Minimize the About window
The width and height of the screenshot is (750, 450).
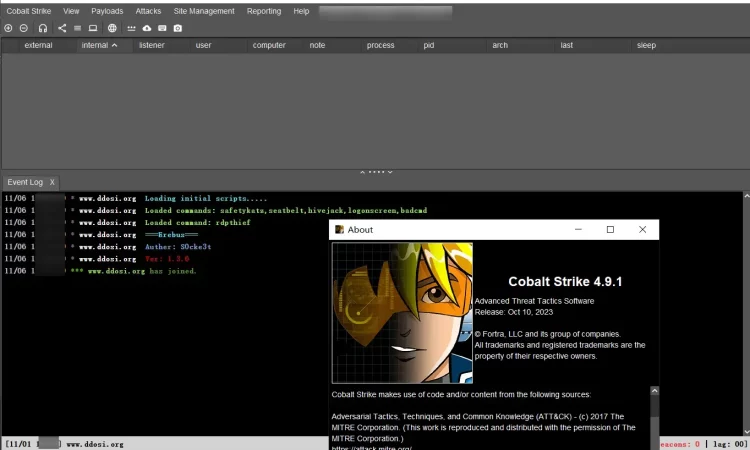[x=578, y=230]
